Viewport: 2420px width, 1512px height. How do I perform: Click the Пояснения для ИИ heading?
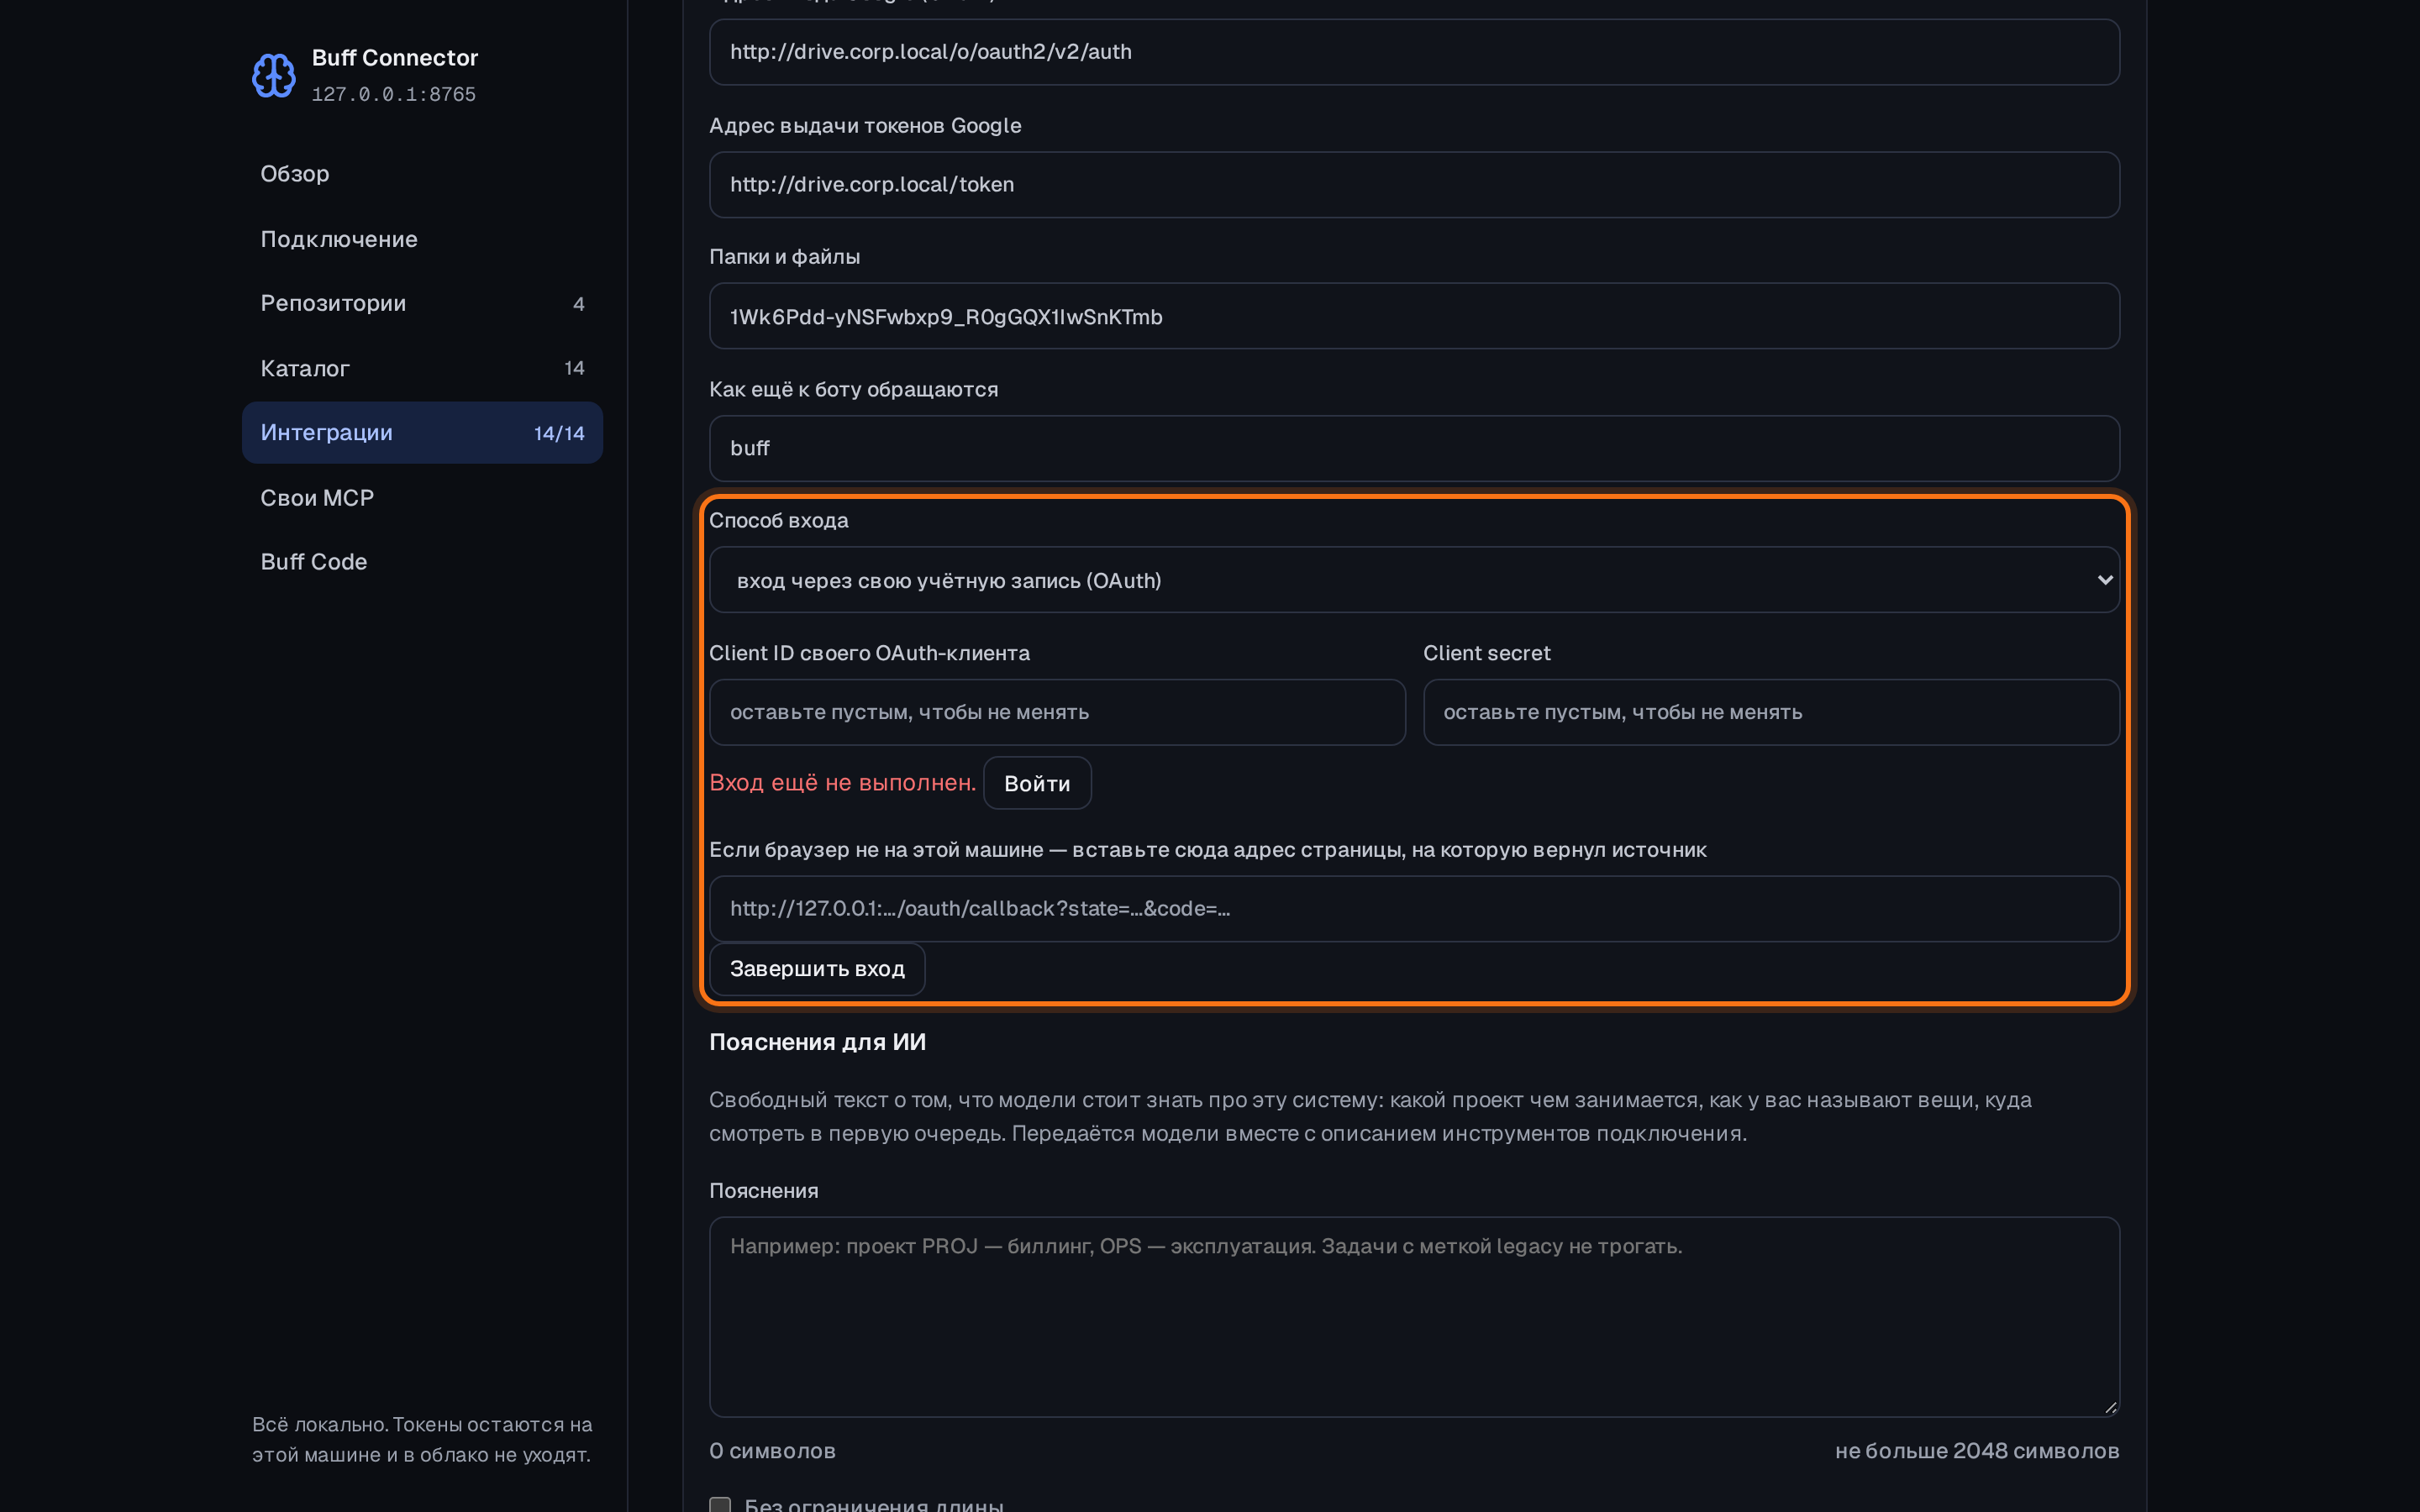coord(817,1042)
